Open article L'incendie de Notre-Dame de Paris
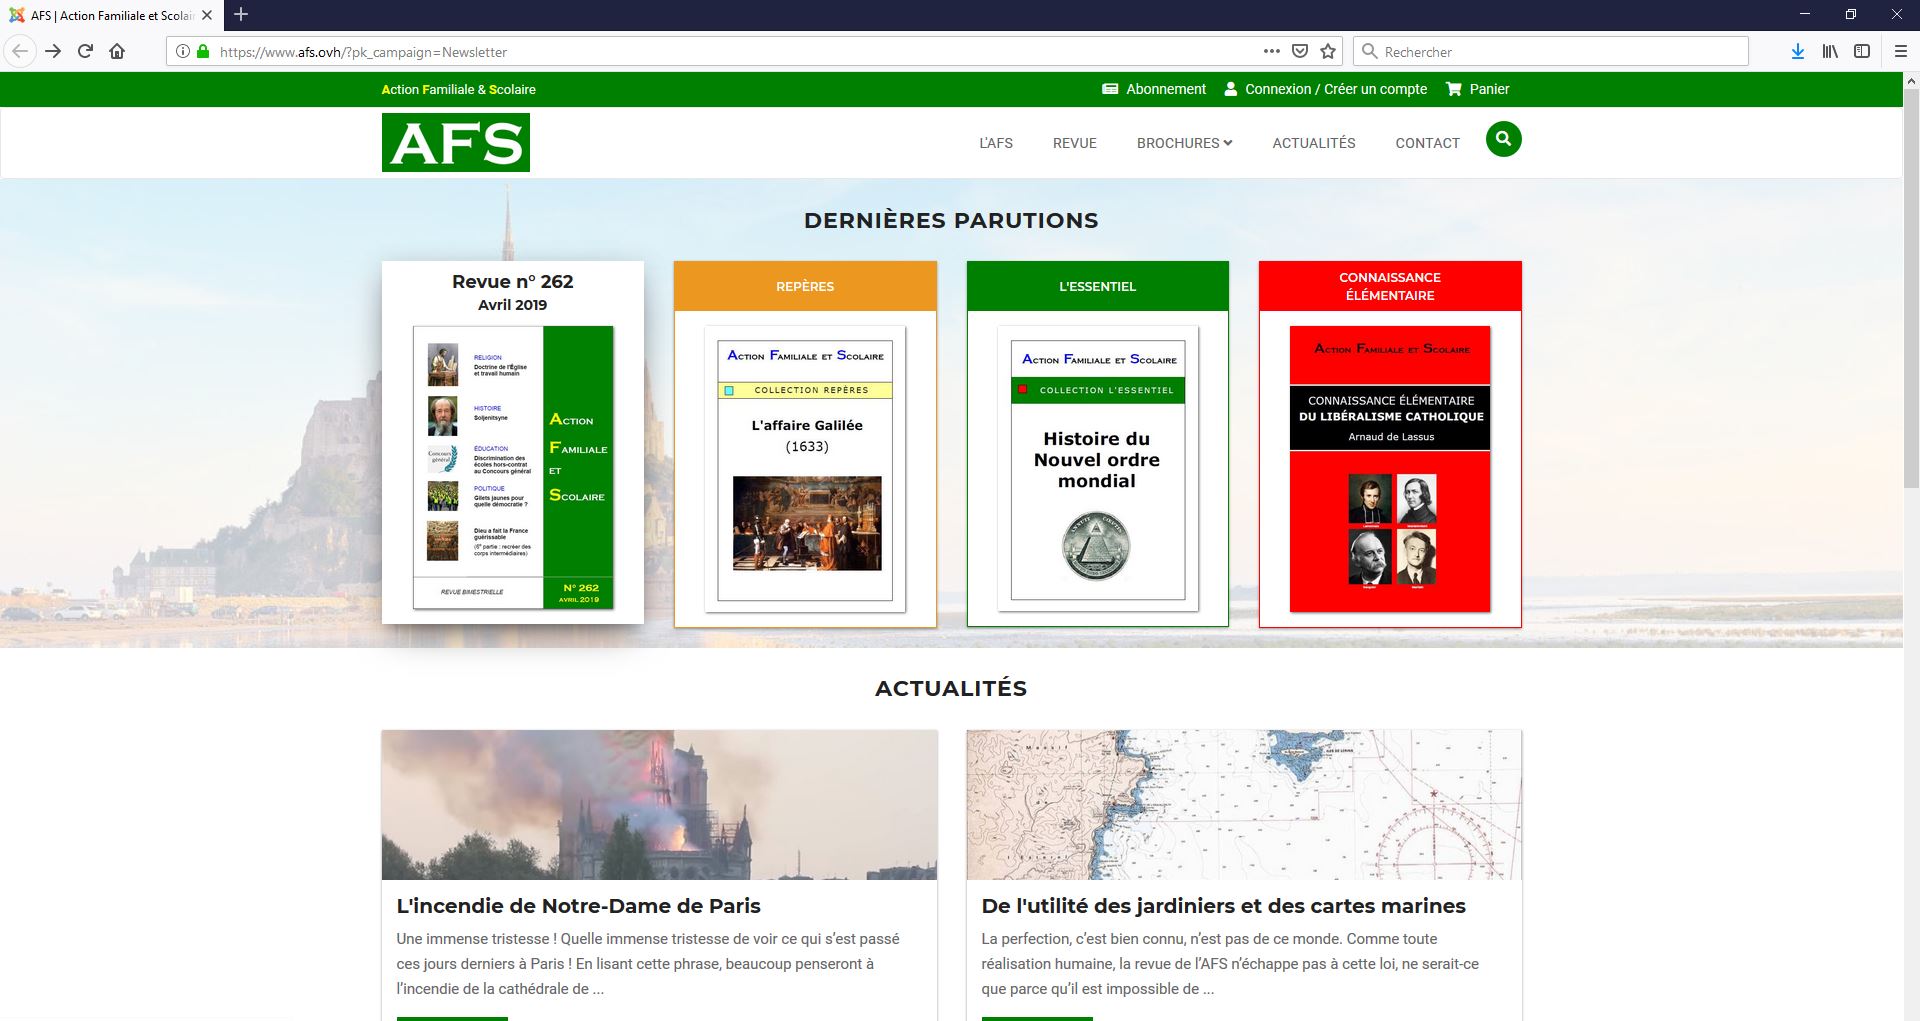This screenshot has height=1021, width=1920. pos(578,906)
